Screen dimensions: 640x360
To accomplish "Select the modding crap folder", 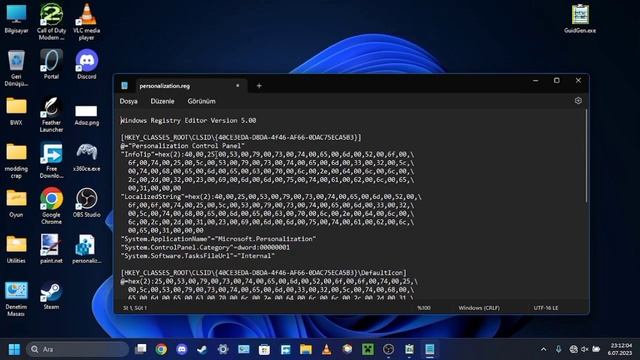I will (16, 160).
